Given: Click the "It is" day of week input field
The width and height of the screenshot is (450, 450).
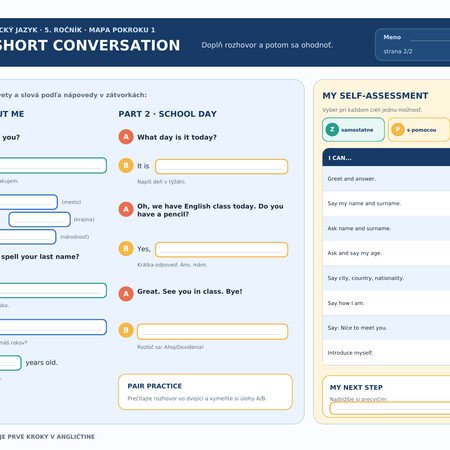Looking at the screenshot, I should [221, 166].
